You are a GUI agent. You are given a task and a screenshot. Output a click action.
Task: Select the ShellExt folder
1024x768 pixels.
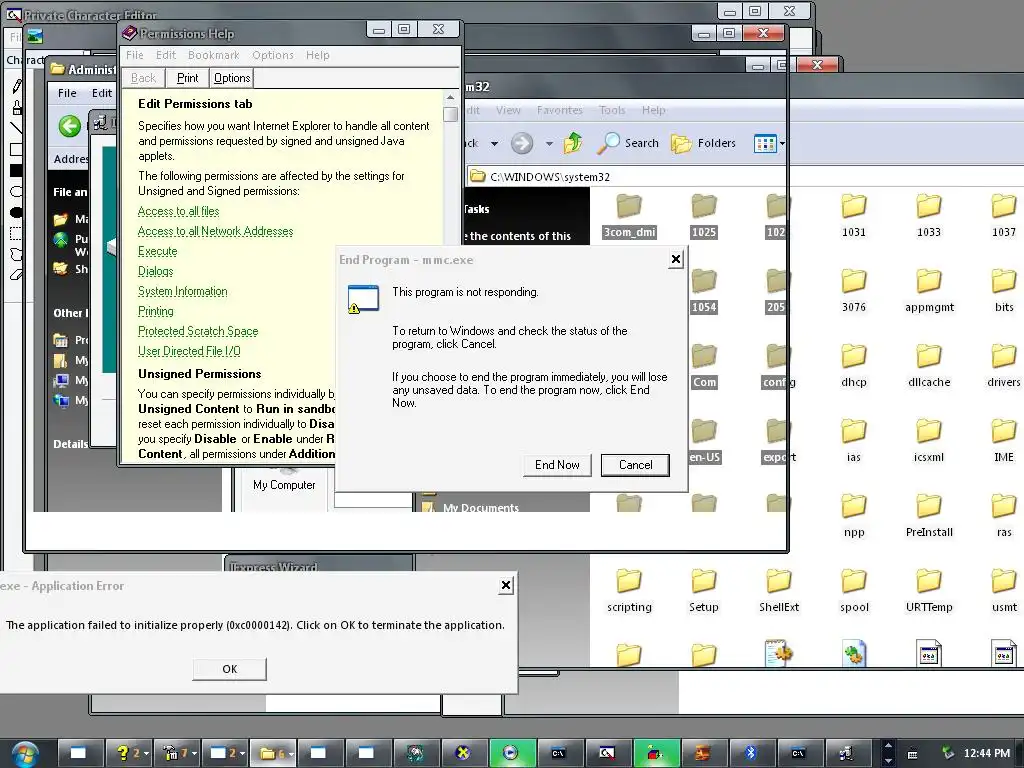click(778, 591)
